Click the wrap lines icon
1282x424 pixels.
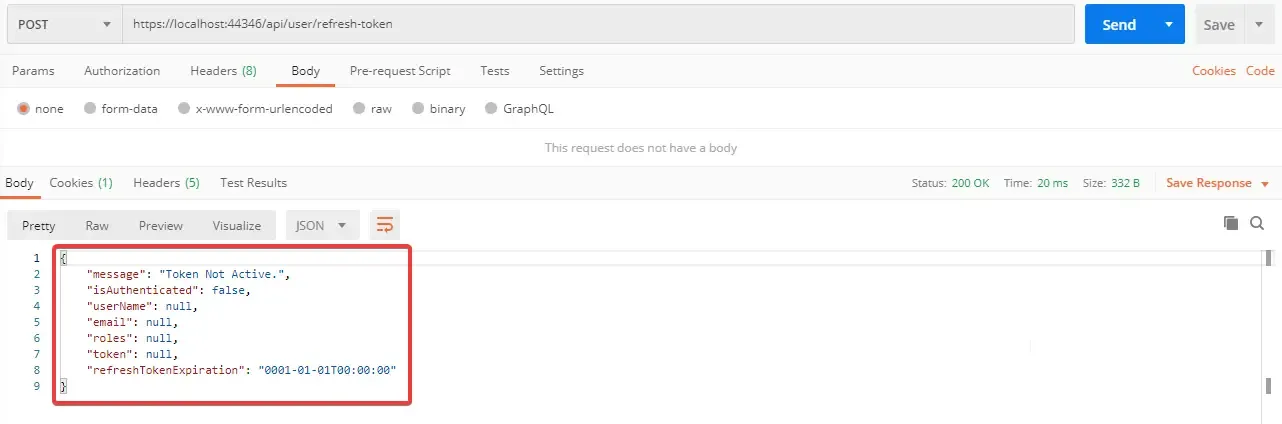(384, 225)
